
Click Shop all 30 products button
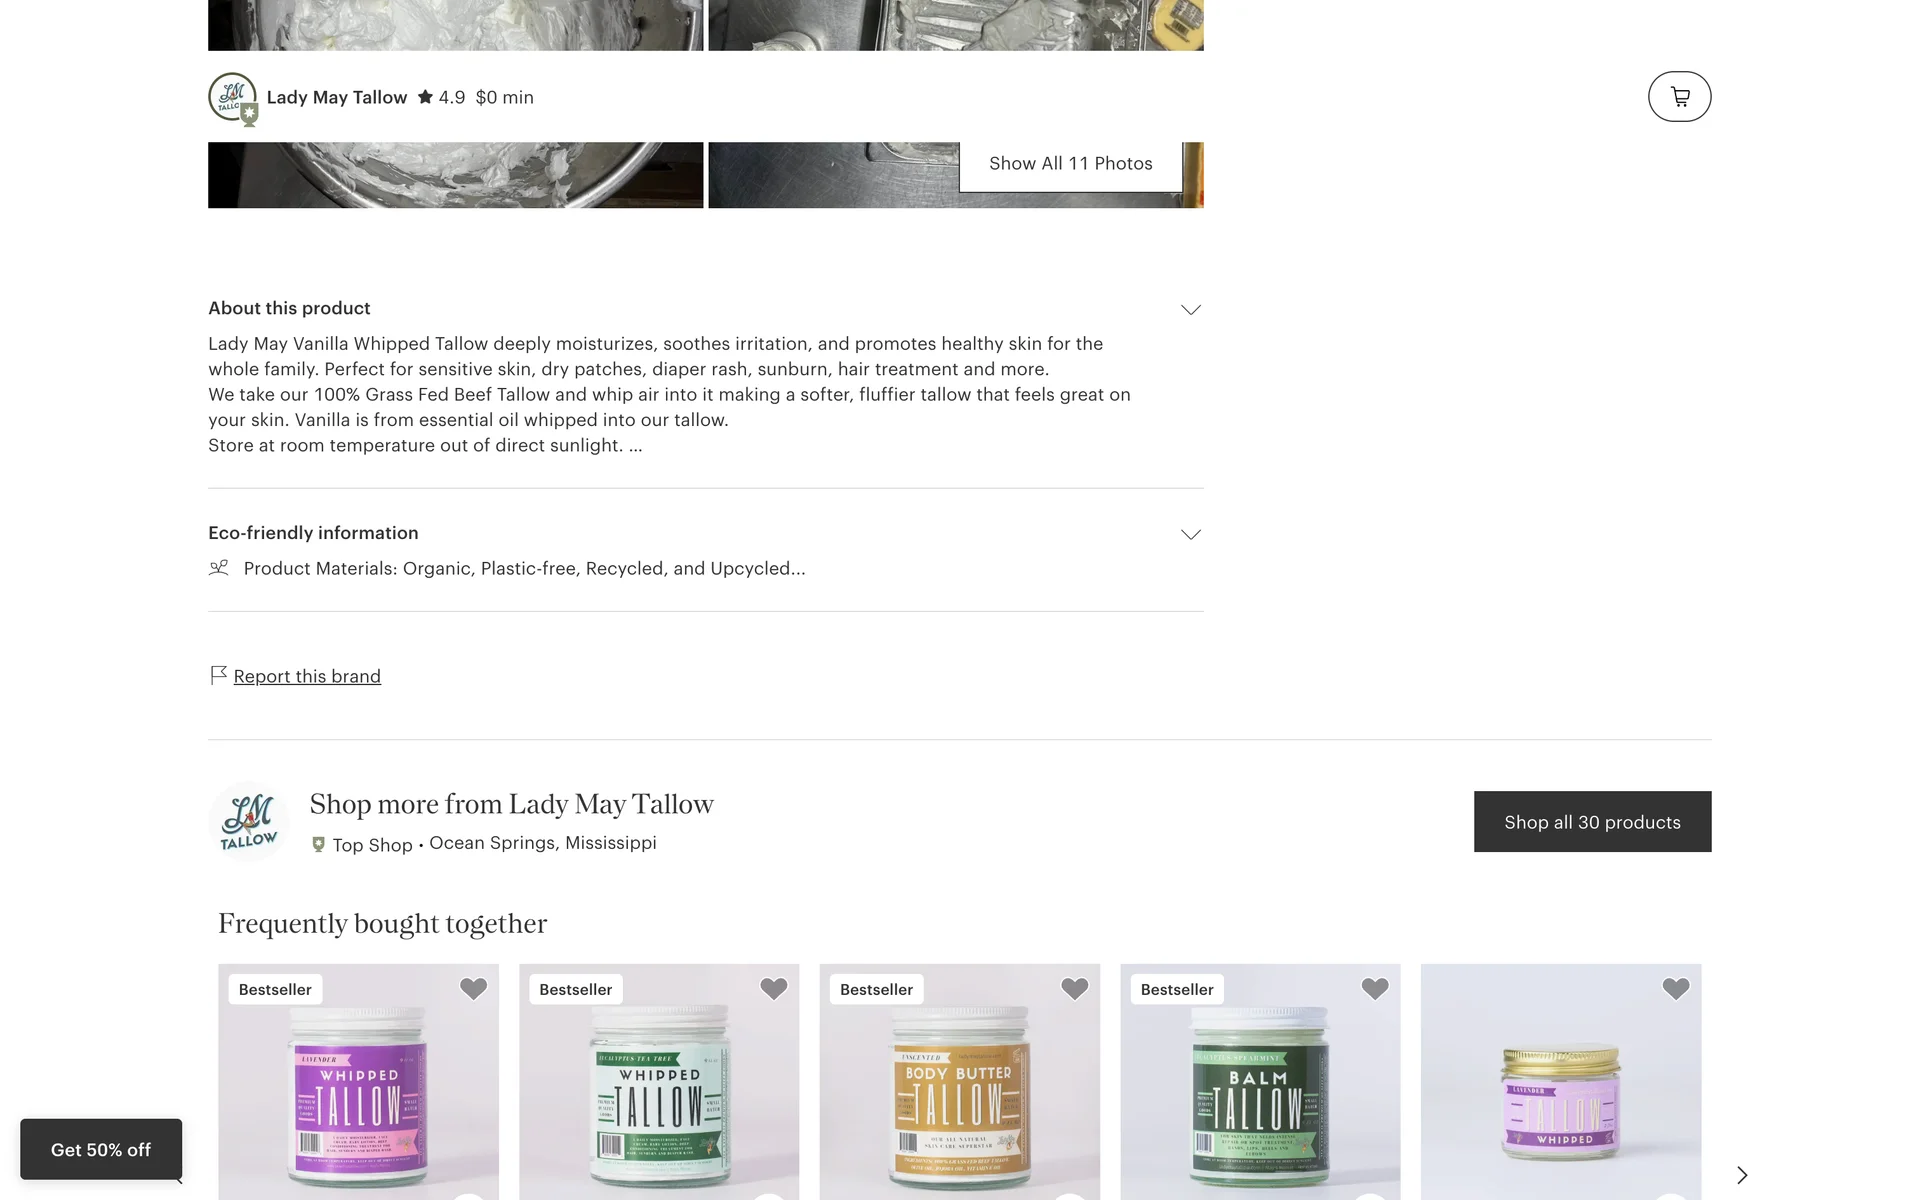(x=1592, y=822)
